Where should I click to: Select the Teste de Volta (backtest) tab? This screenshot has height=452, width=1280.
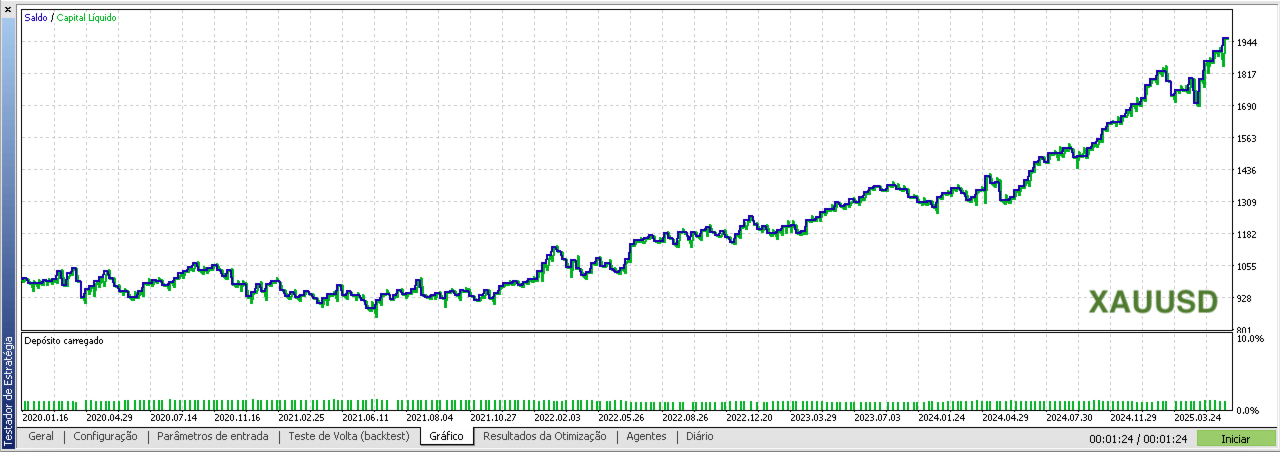click(349, 437)
